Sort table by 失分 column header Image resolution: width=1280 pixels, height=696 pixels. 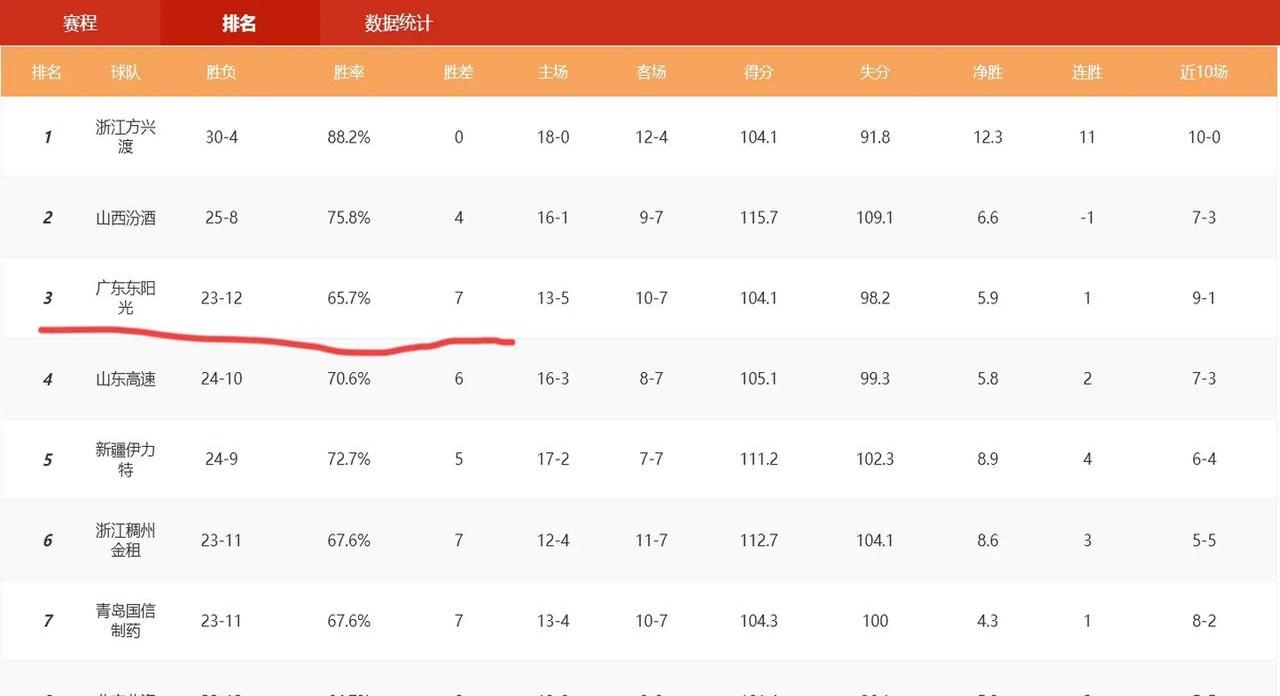[874, 71]
